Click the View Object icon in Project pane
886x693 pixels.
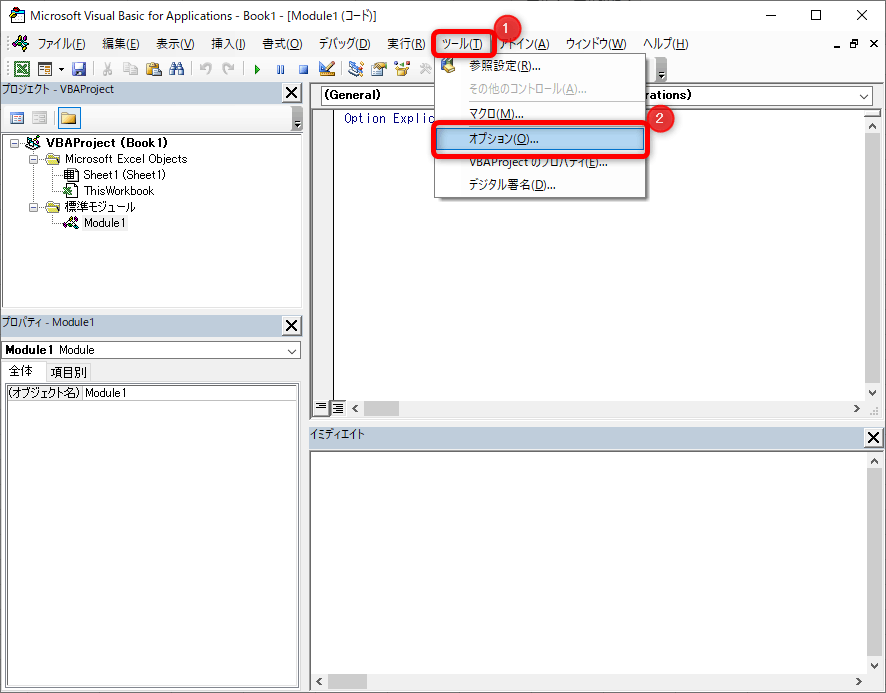point(40,118)
